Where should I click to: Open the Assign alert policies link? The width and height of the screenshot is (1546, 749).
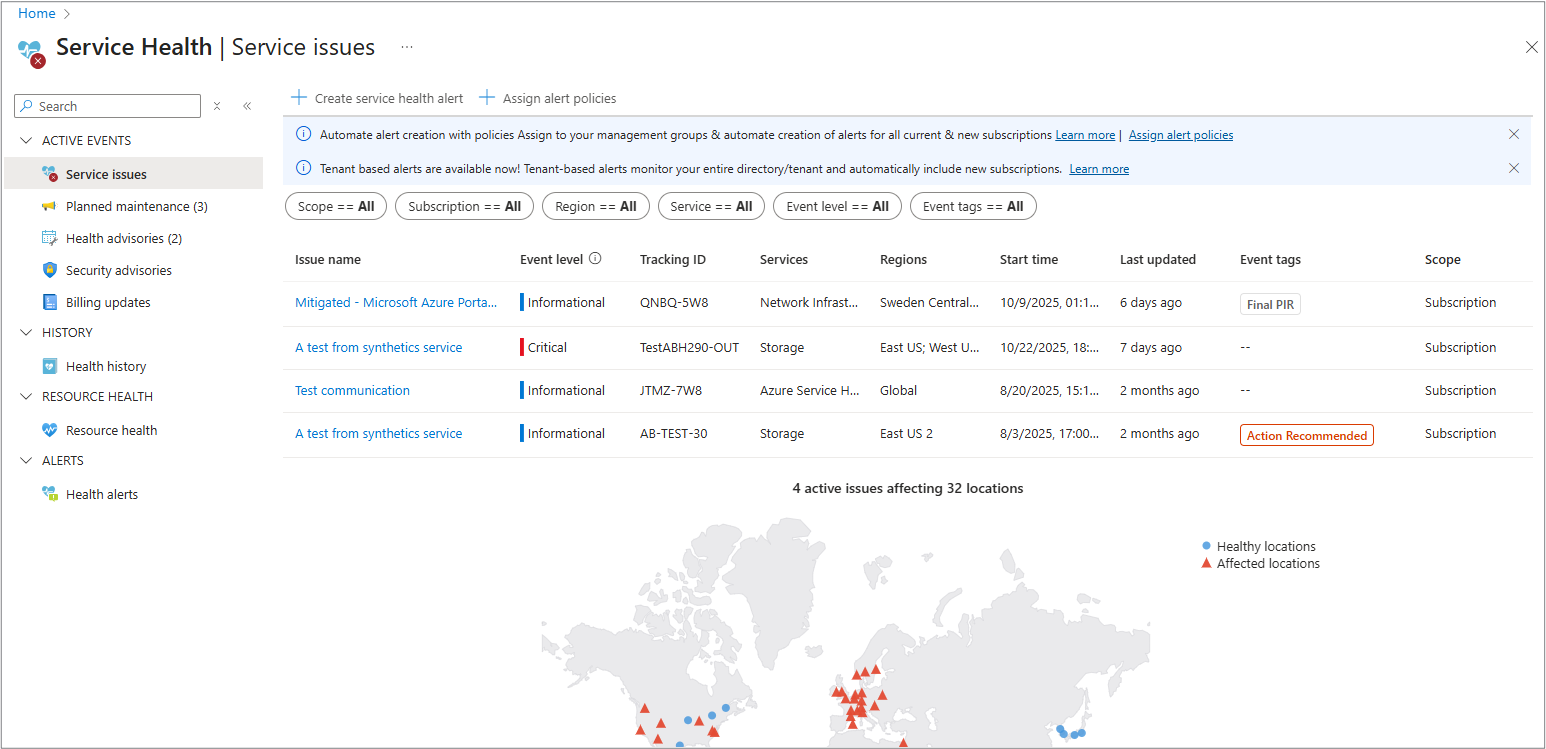point(1180,135)
